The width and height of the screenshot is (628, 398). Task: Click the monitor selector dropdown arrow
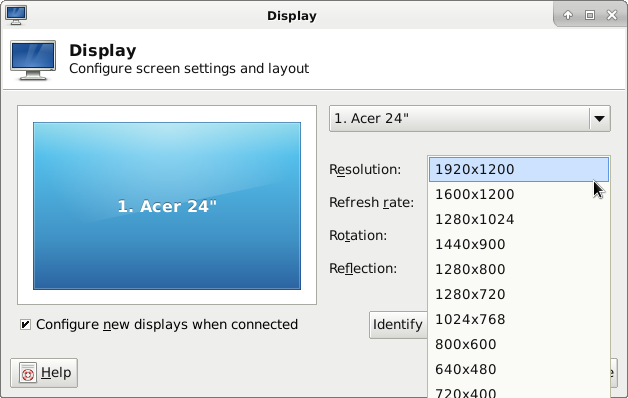(x=600, y=119)
